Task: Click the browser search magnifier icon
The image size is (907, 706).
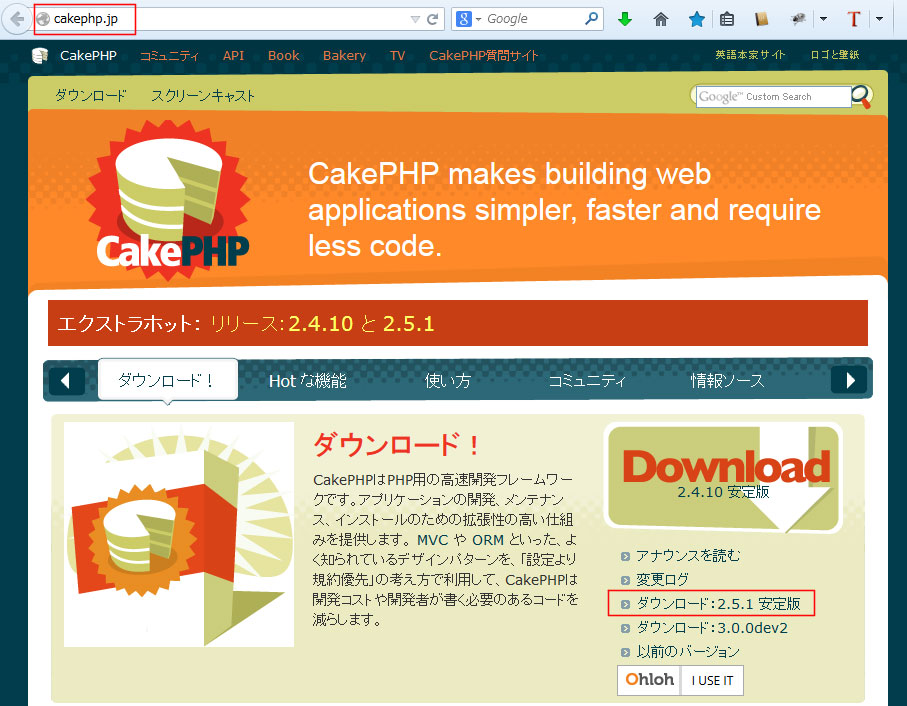Action: point(591,19)
